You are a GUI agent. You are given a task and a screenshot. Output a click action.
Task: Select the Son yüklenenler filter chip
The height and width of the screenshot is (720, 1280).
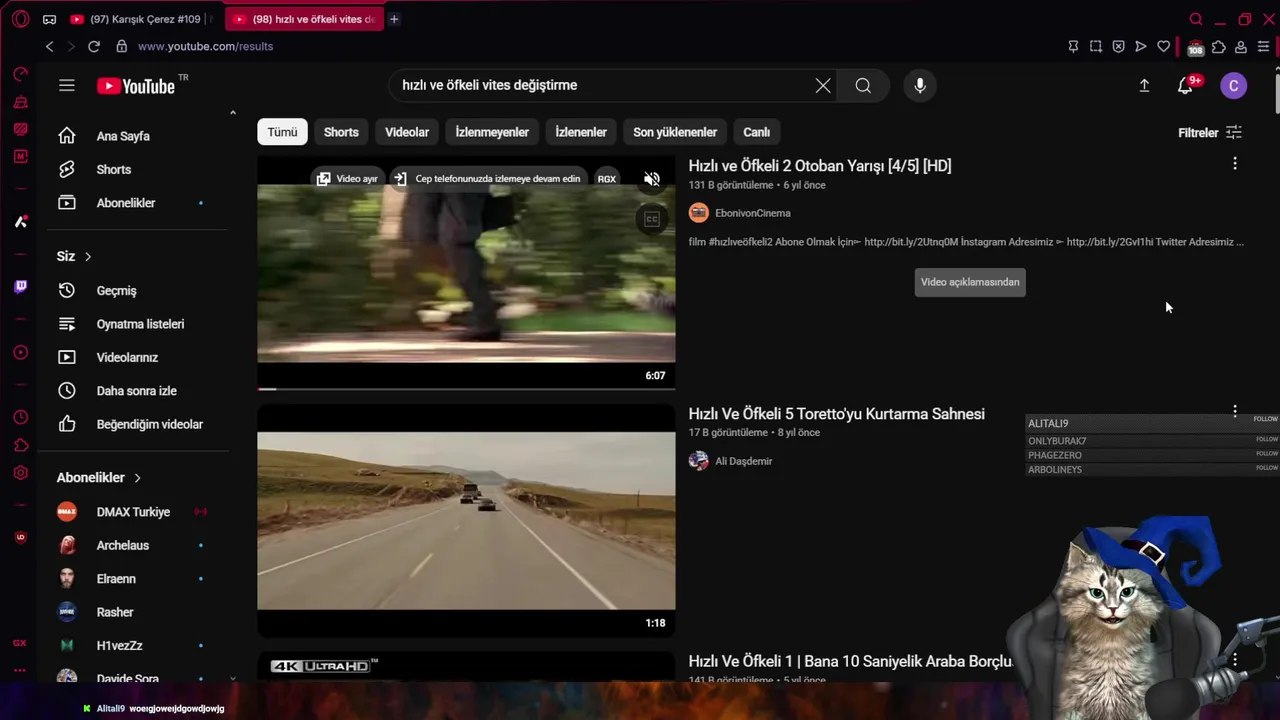[675, 132]
